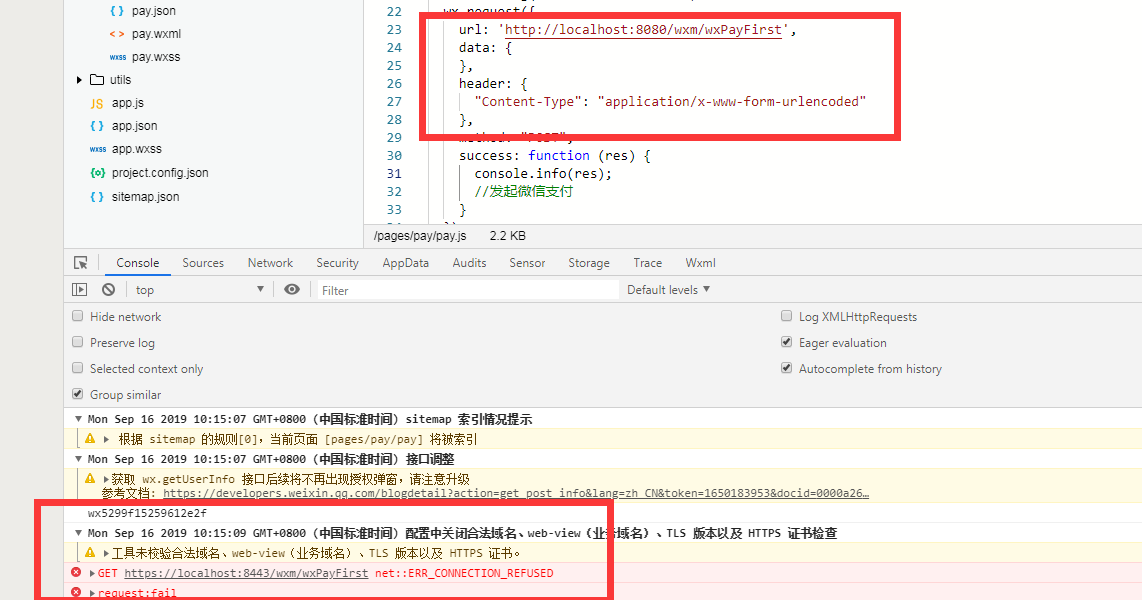Image resolution: width=1142 pixels, height=600 pixels.
Task: Enable Preserve log checkbox
Action: [78, 342]
